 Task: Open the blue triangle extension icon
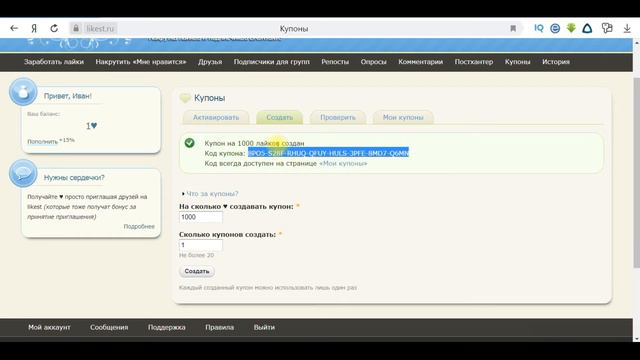[x=587, y=28]
